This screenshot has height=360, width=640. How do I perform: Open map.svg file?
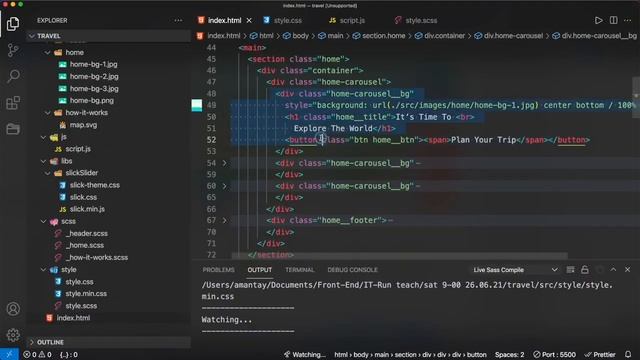83,125
